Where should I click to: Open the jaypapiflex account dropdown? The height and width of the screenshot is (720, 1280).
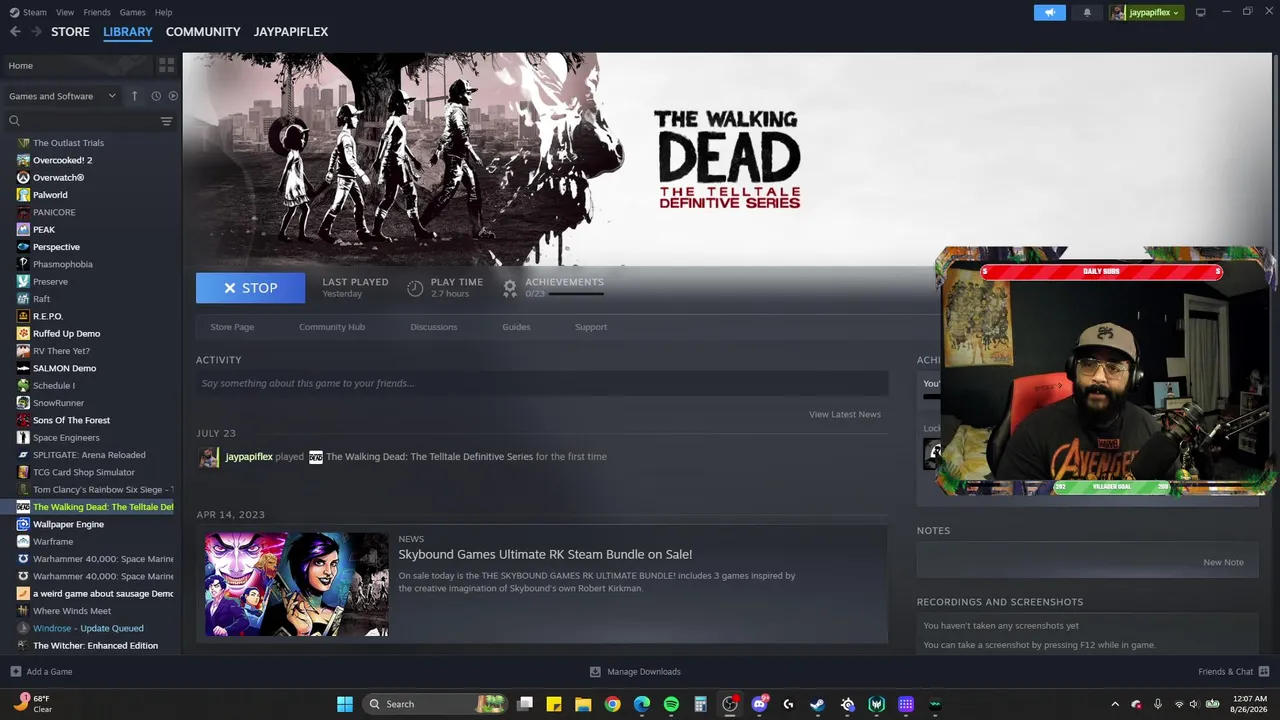(1146, 12)
